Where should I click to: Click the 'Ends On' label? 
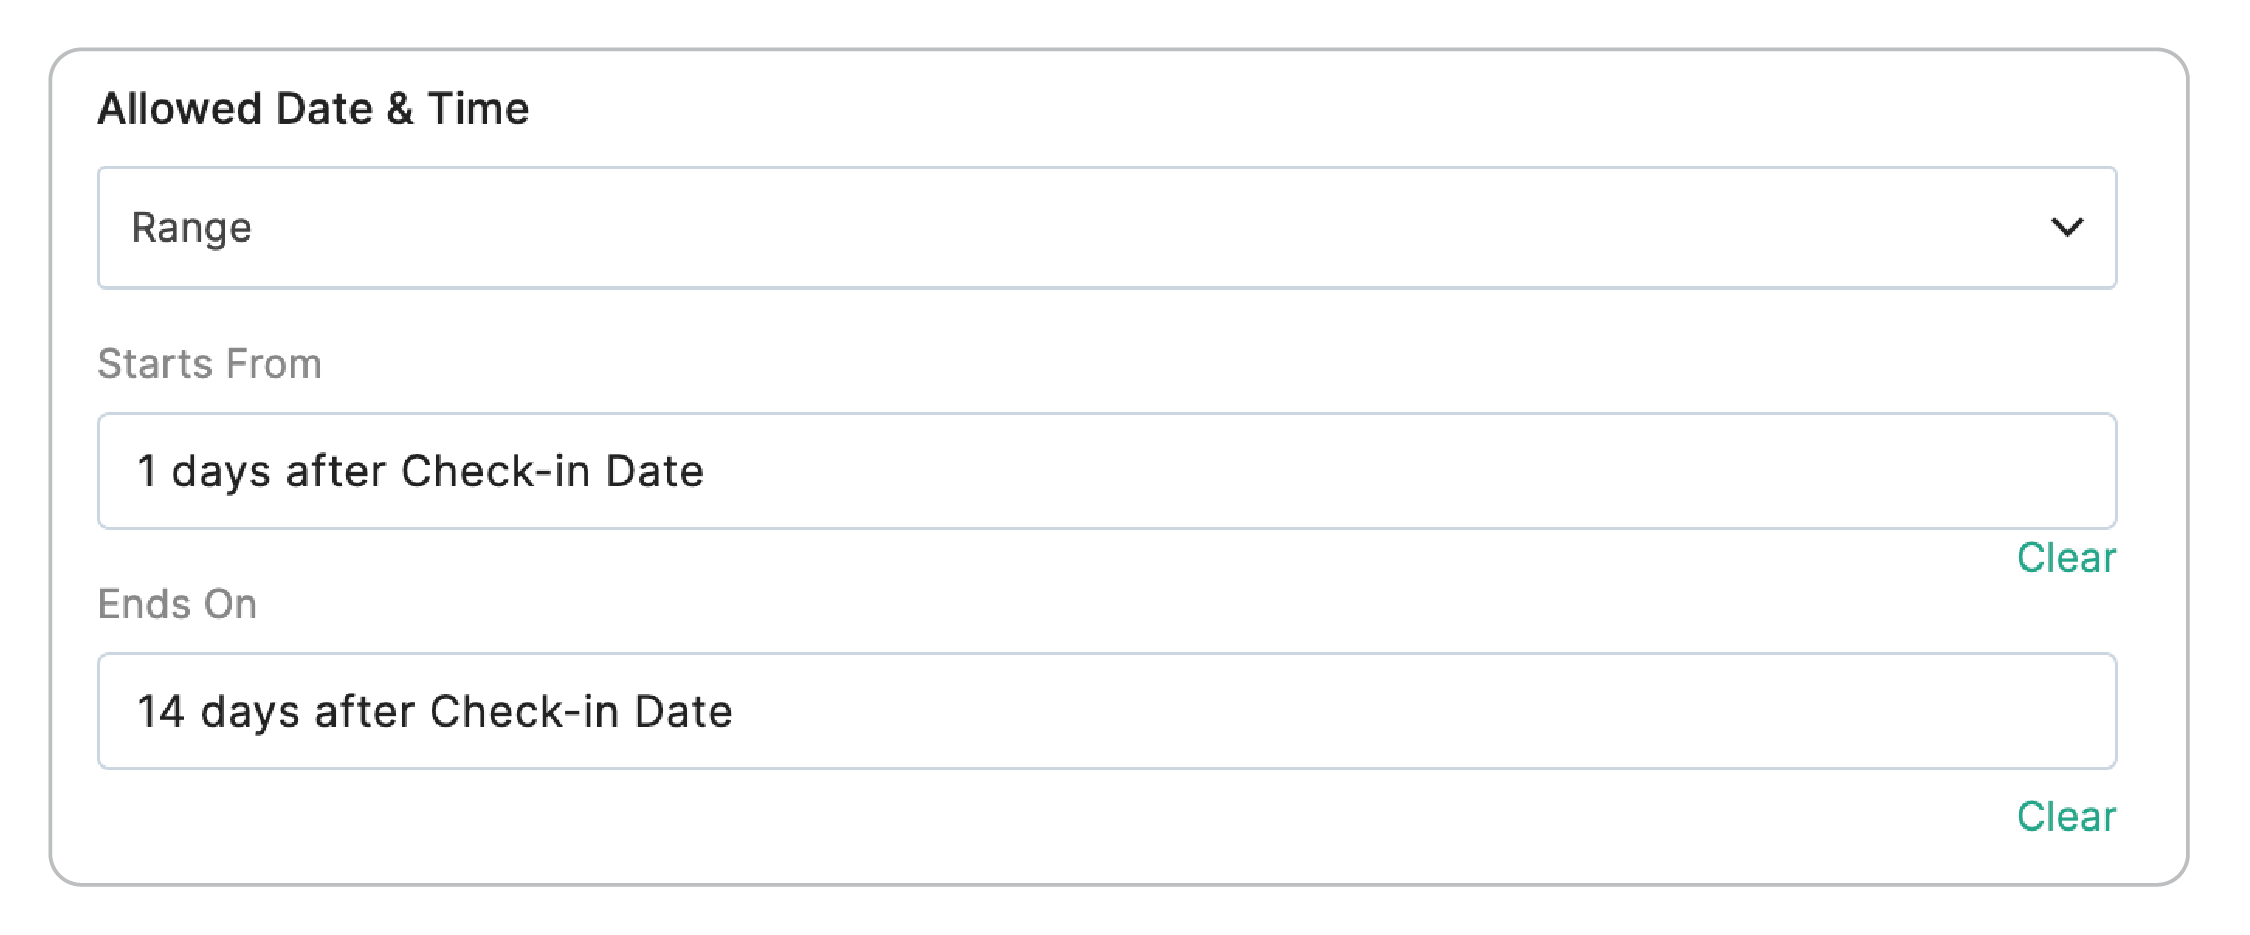tap(177, 604)
